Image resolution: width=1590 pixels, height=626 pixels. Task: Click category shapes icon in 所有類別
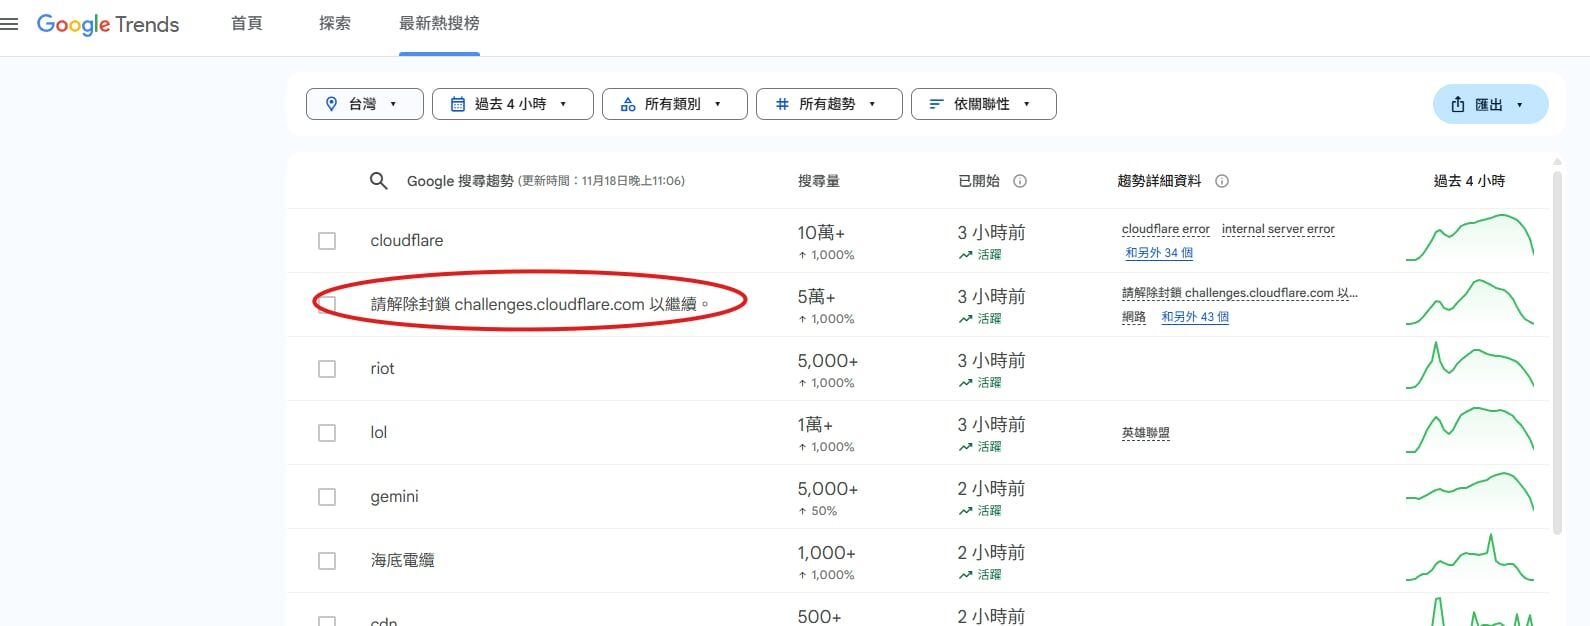[x=628, y=104]
